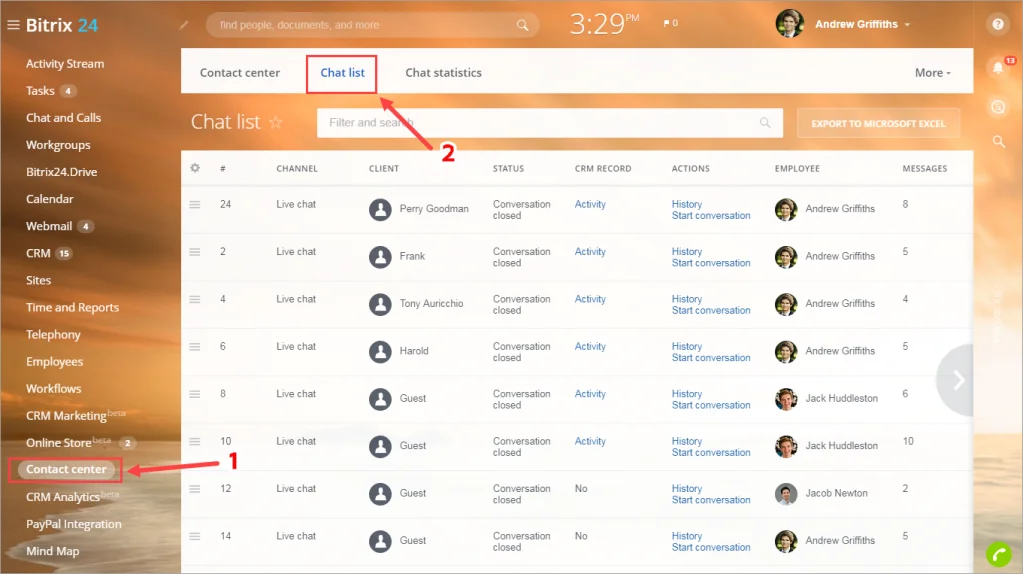Open Chat and Calls menu item

pos(63,118)
